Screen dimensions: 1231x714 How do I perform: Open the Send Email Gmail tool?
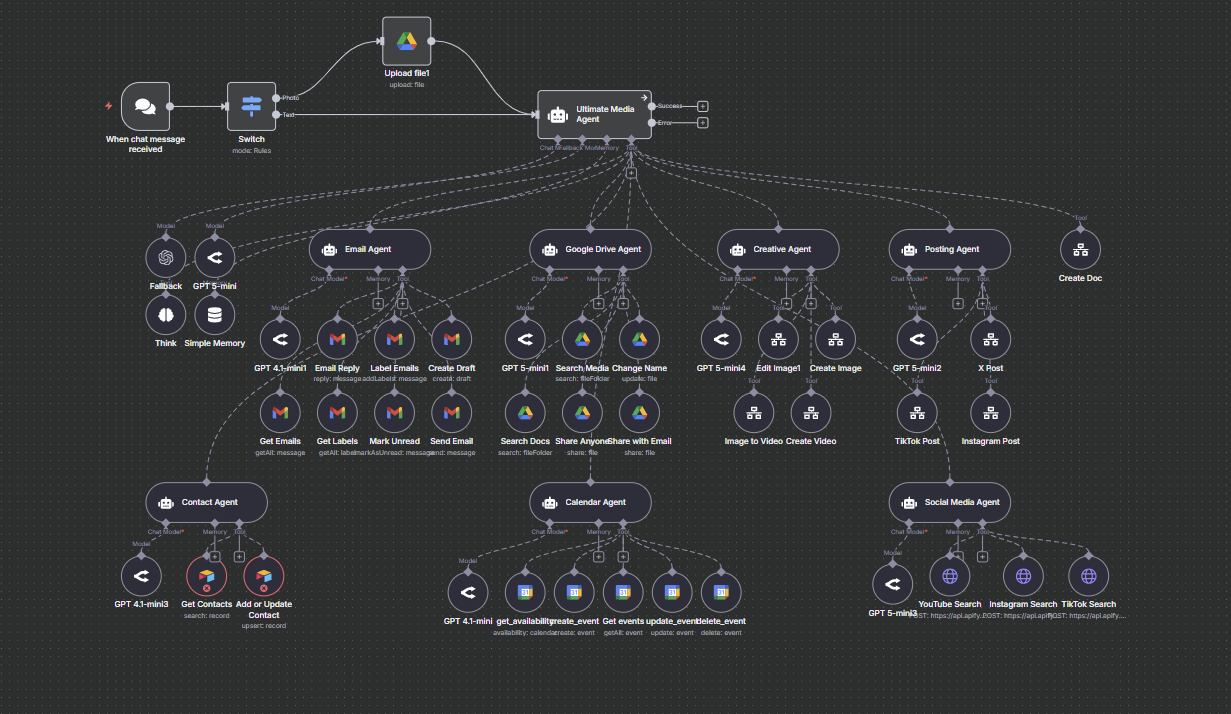pyautogui.click(x=451, y=411)
